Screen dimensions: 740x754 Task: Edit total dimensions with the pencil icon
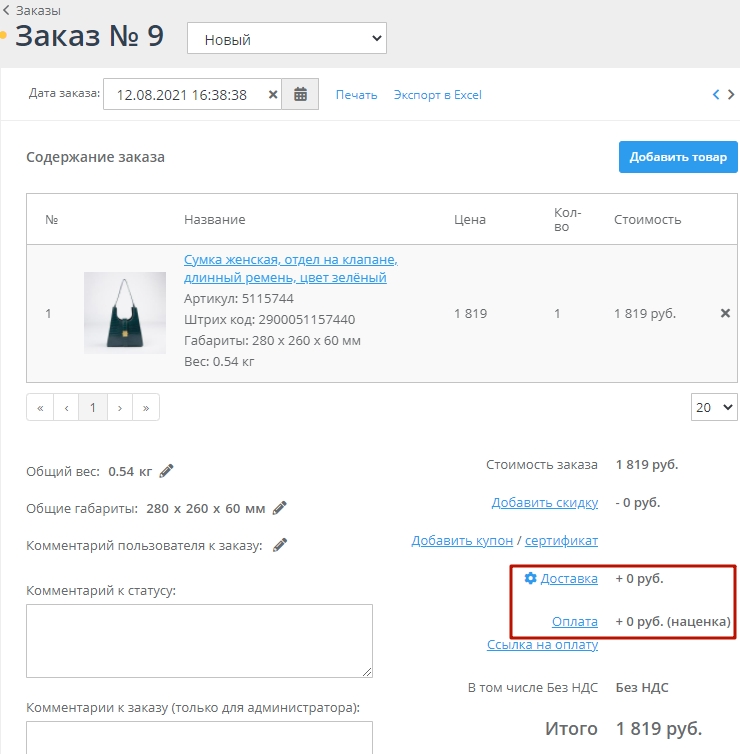point(280,508)
